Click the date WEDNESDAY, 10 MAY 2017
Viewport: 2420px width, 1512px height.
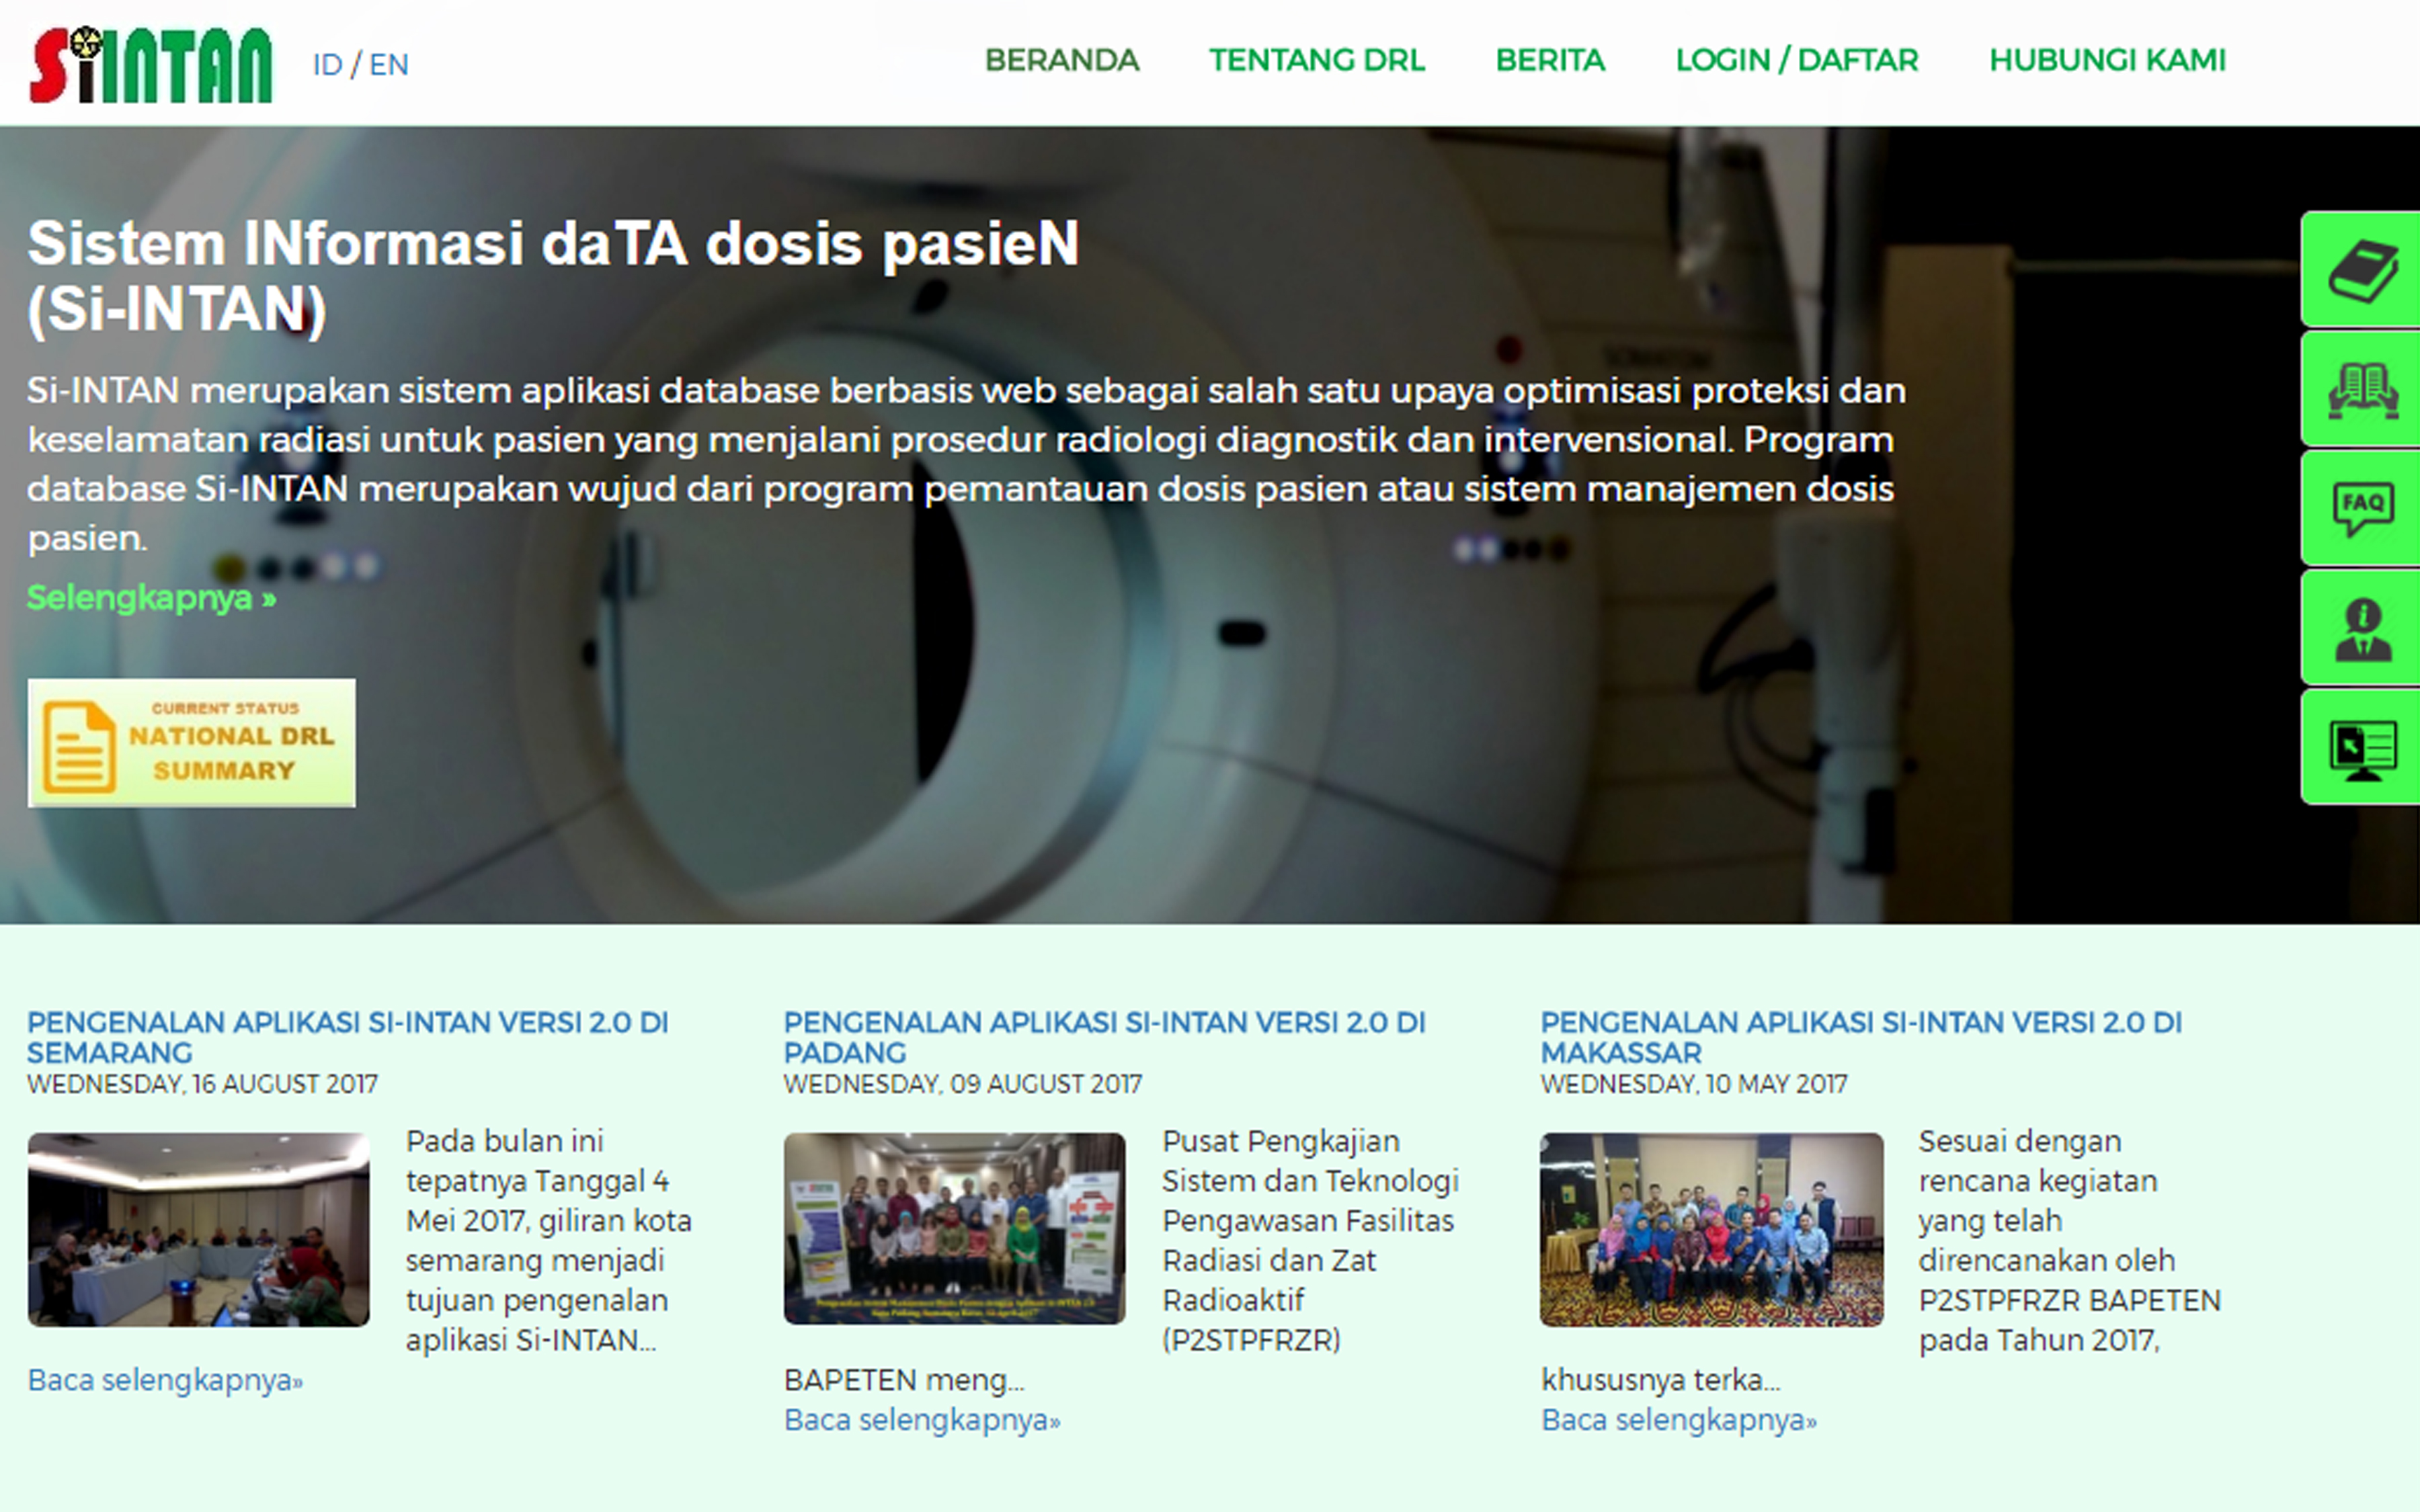coord(1694,1084)
